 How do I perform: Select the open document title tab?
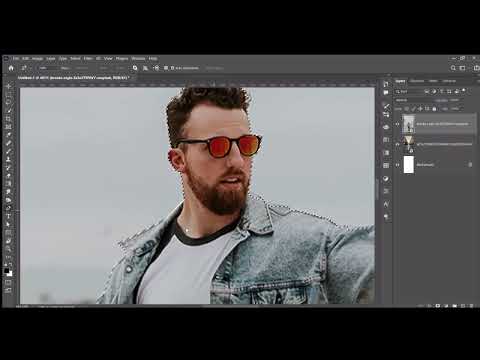73,78
